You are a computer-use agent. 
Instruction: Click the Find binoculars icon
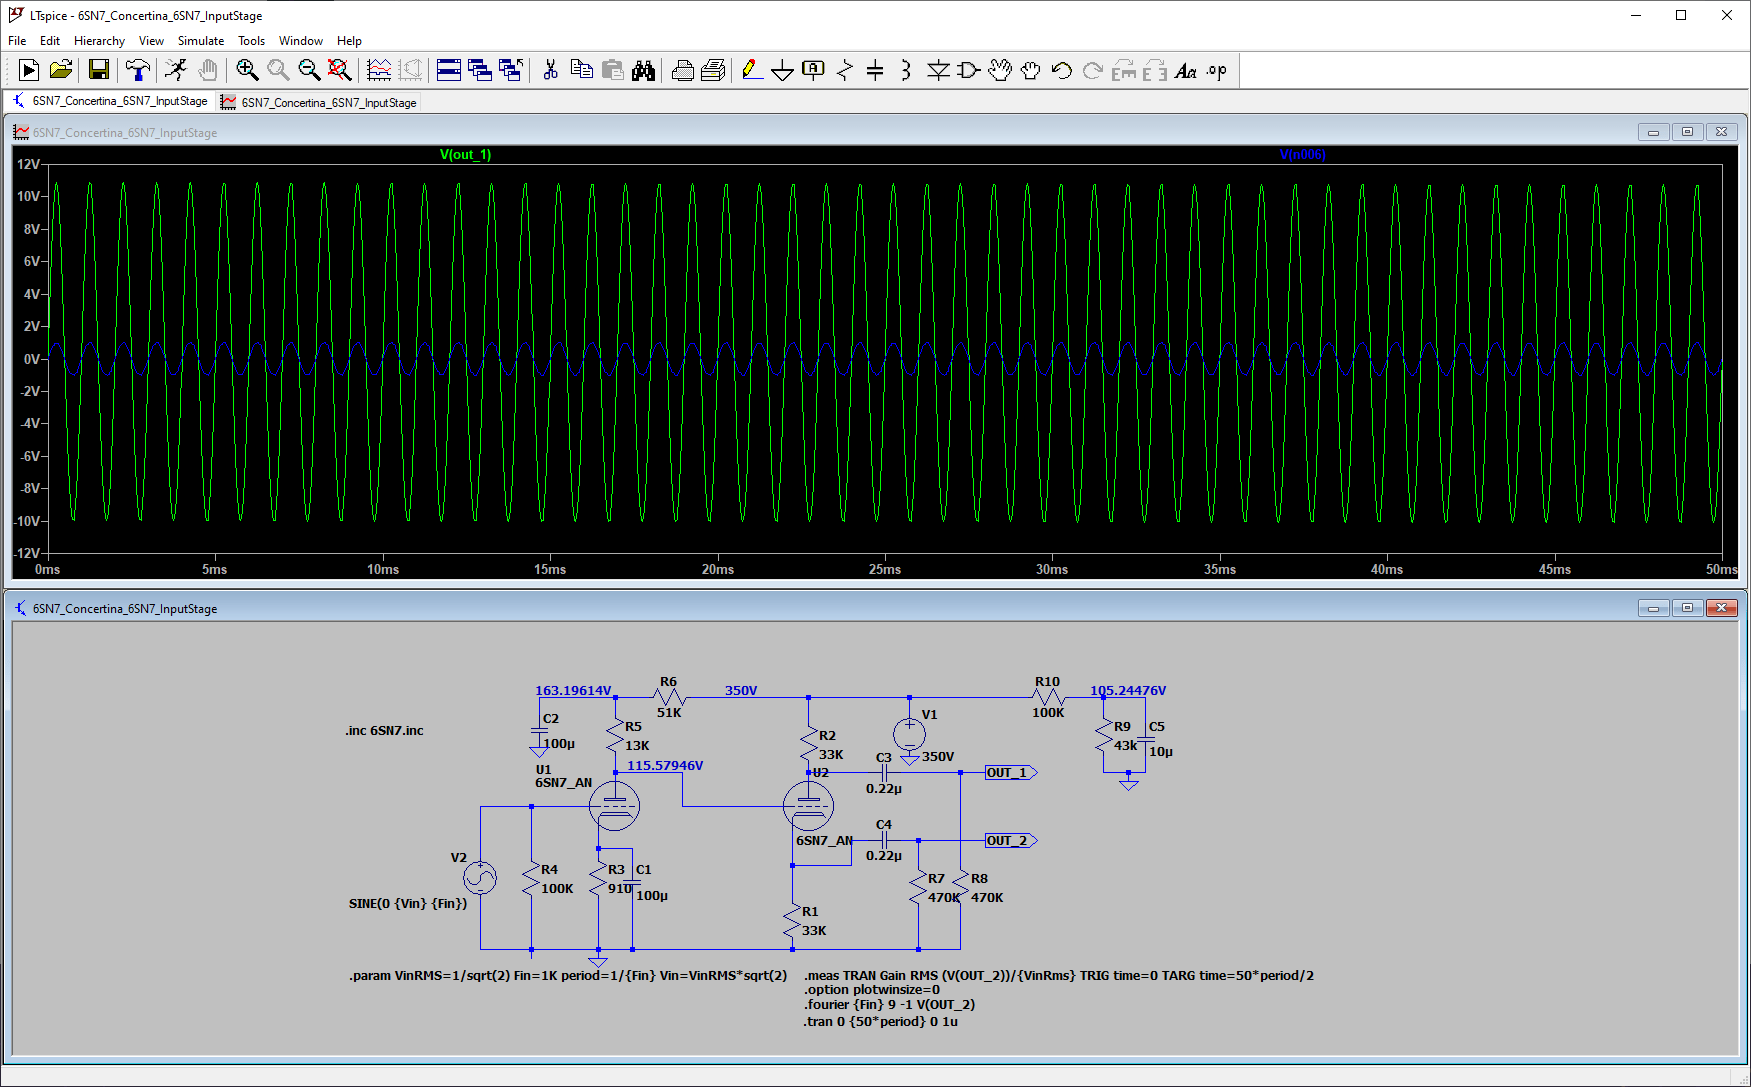643,70
